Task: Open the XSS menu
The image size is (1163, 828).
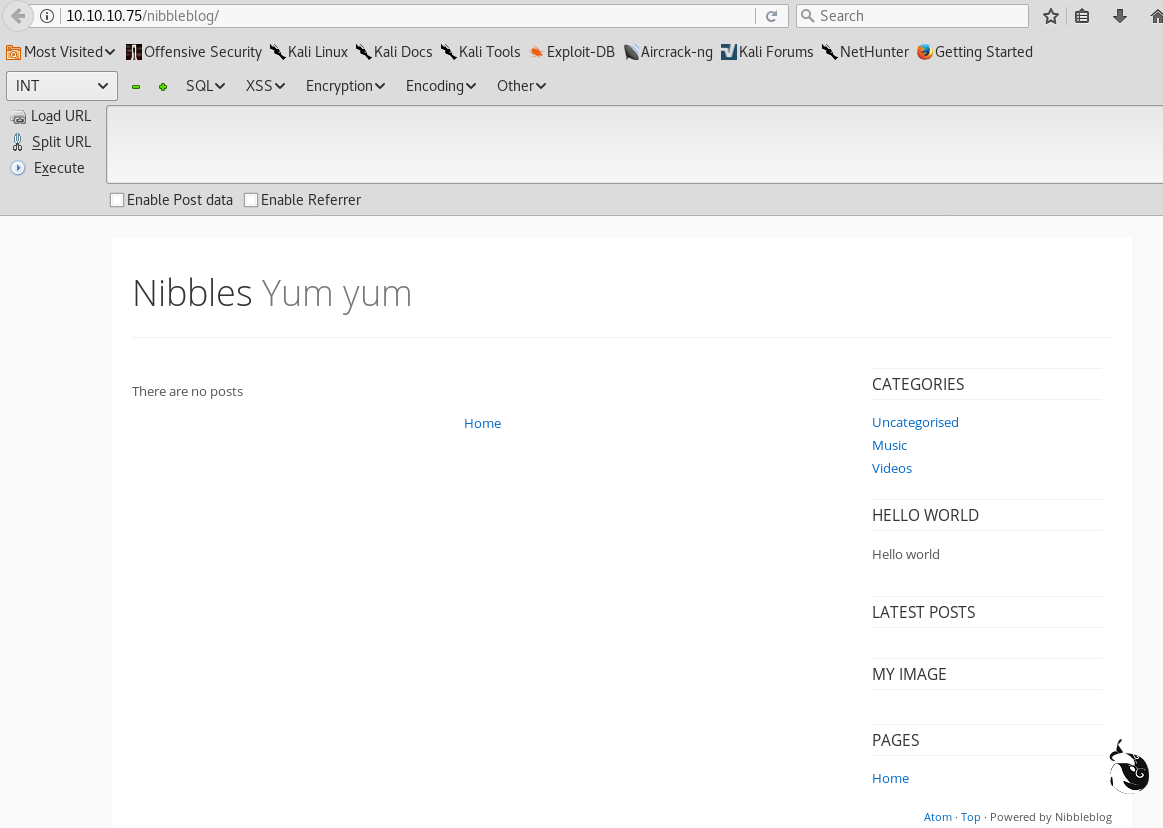Action: pyautogui.click(x=265, y=86)
